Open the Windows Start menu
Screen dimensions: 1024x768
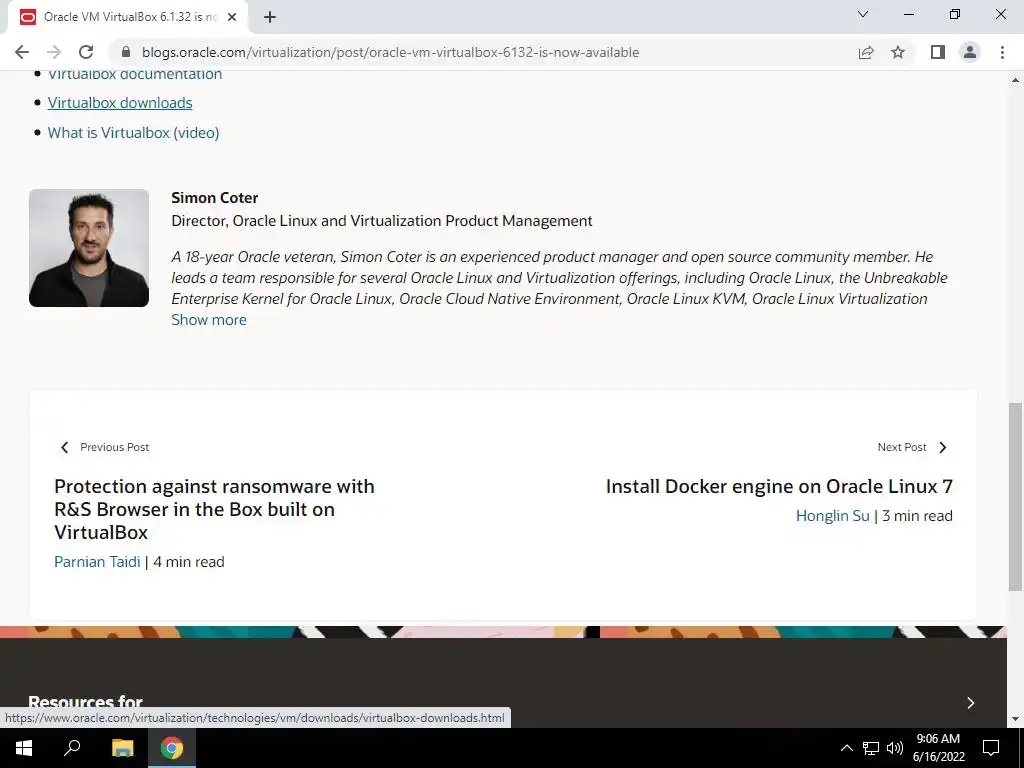tap(24, 748)
